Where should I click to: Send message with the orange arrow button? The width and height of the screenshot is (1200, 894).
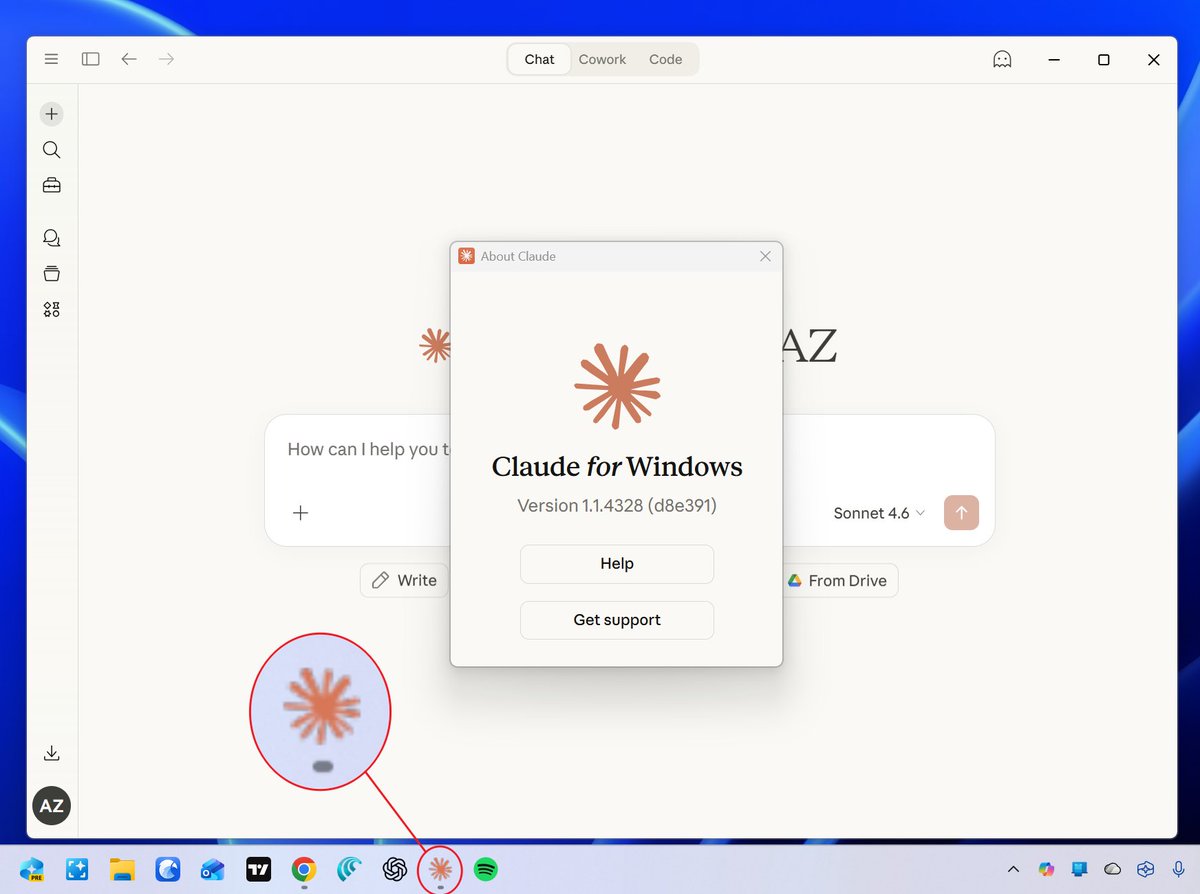click(x=961, y=513)
